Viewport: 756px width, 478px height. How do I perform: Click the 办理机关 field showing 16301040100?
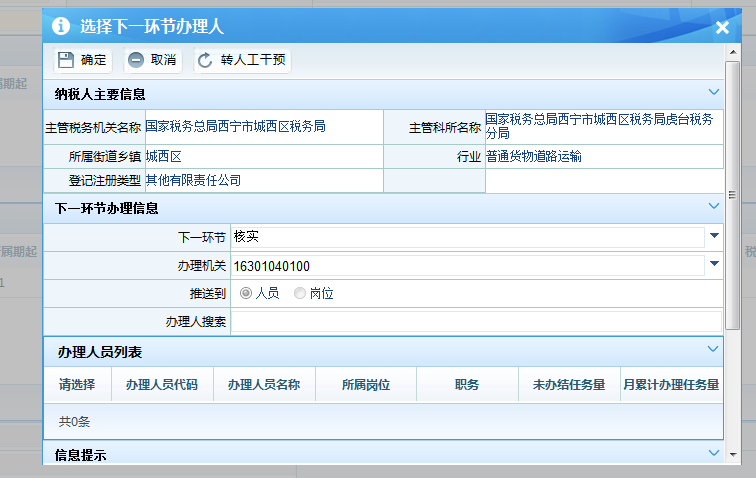pos(468,265)
